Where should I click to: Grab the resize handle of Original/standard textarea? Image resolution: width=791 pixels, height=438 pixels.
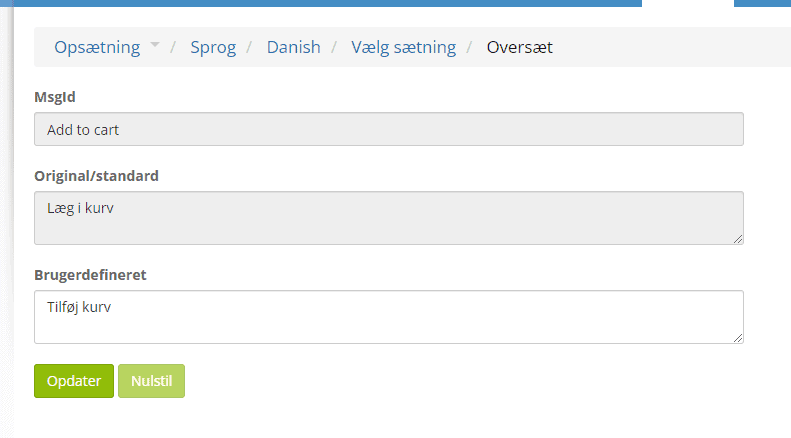[738, 239]
